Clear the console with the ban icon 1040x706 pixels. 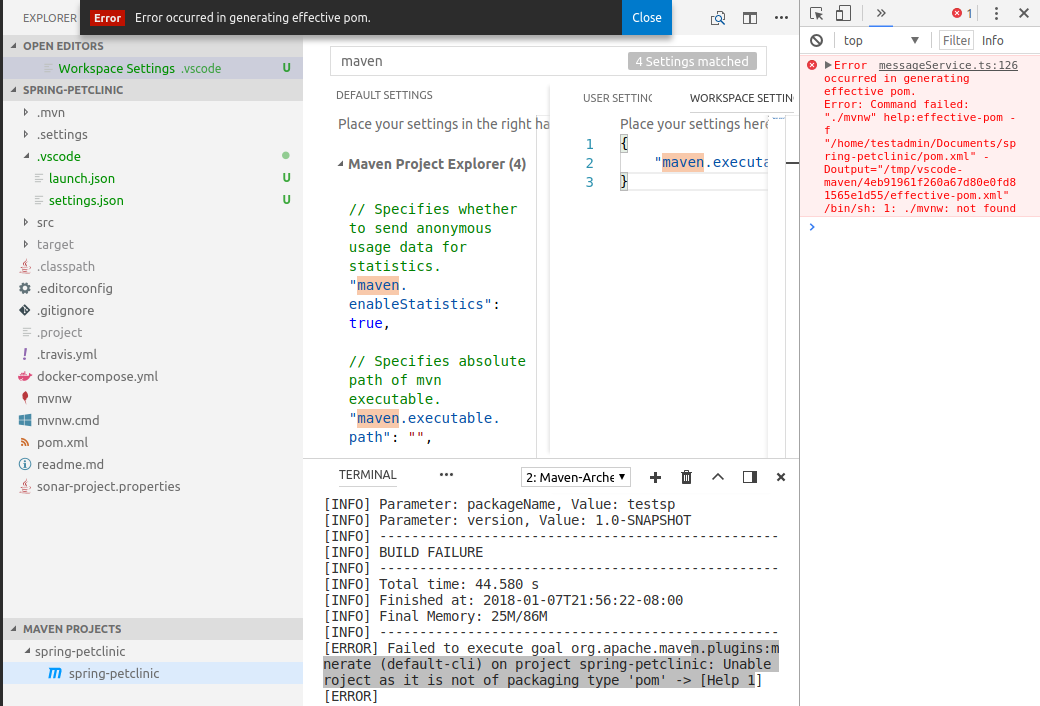[x=816, y=40]
